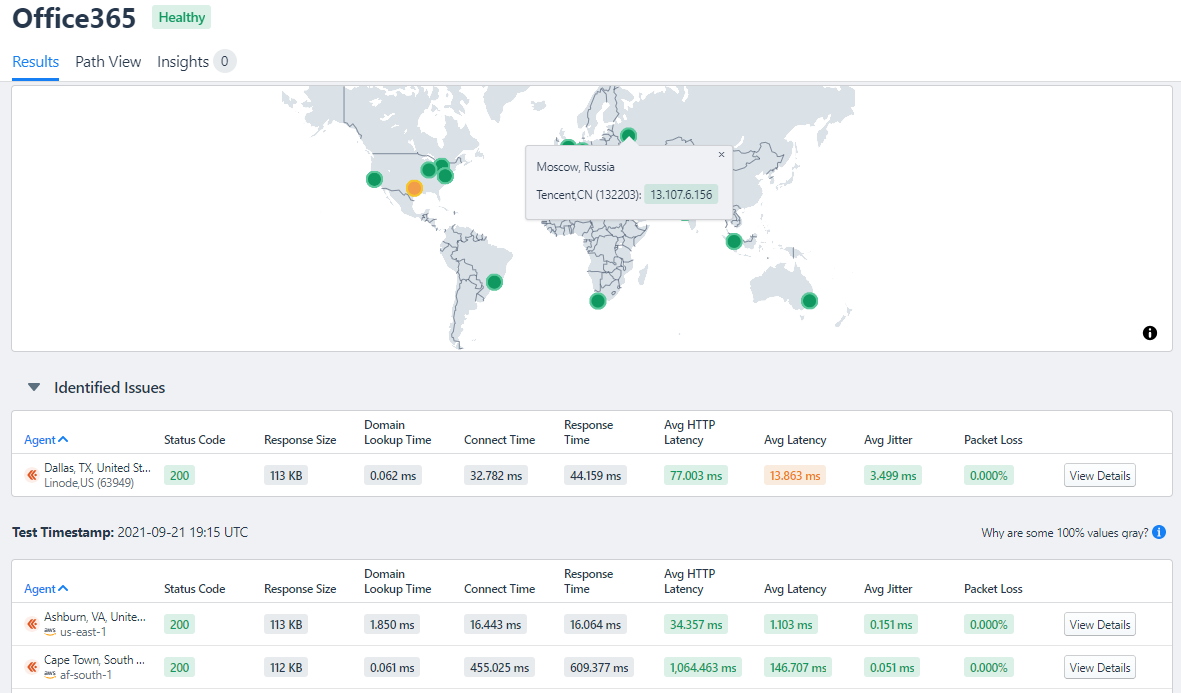Close the Moscow, Russia map popup
The image size is (1181, 693).
(722, 154)
